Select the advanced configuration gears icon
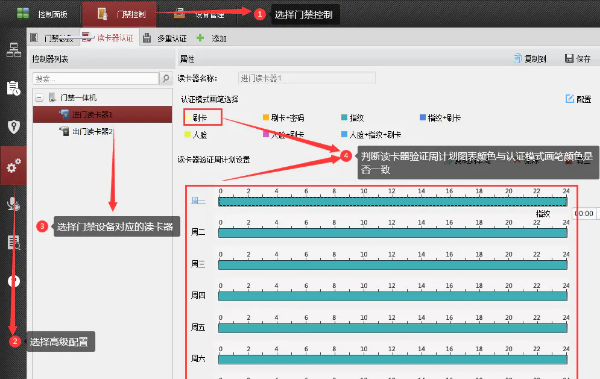 pyautogui.click(x=14, y=165)
